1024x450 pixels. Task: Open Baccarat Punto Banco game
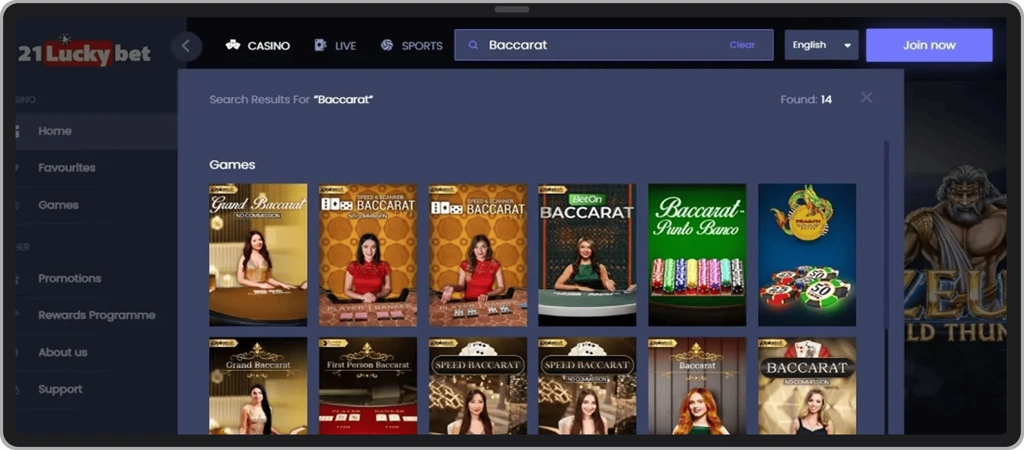pyautogui.click(x=697, y=255)
